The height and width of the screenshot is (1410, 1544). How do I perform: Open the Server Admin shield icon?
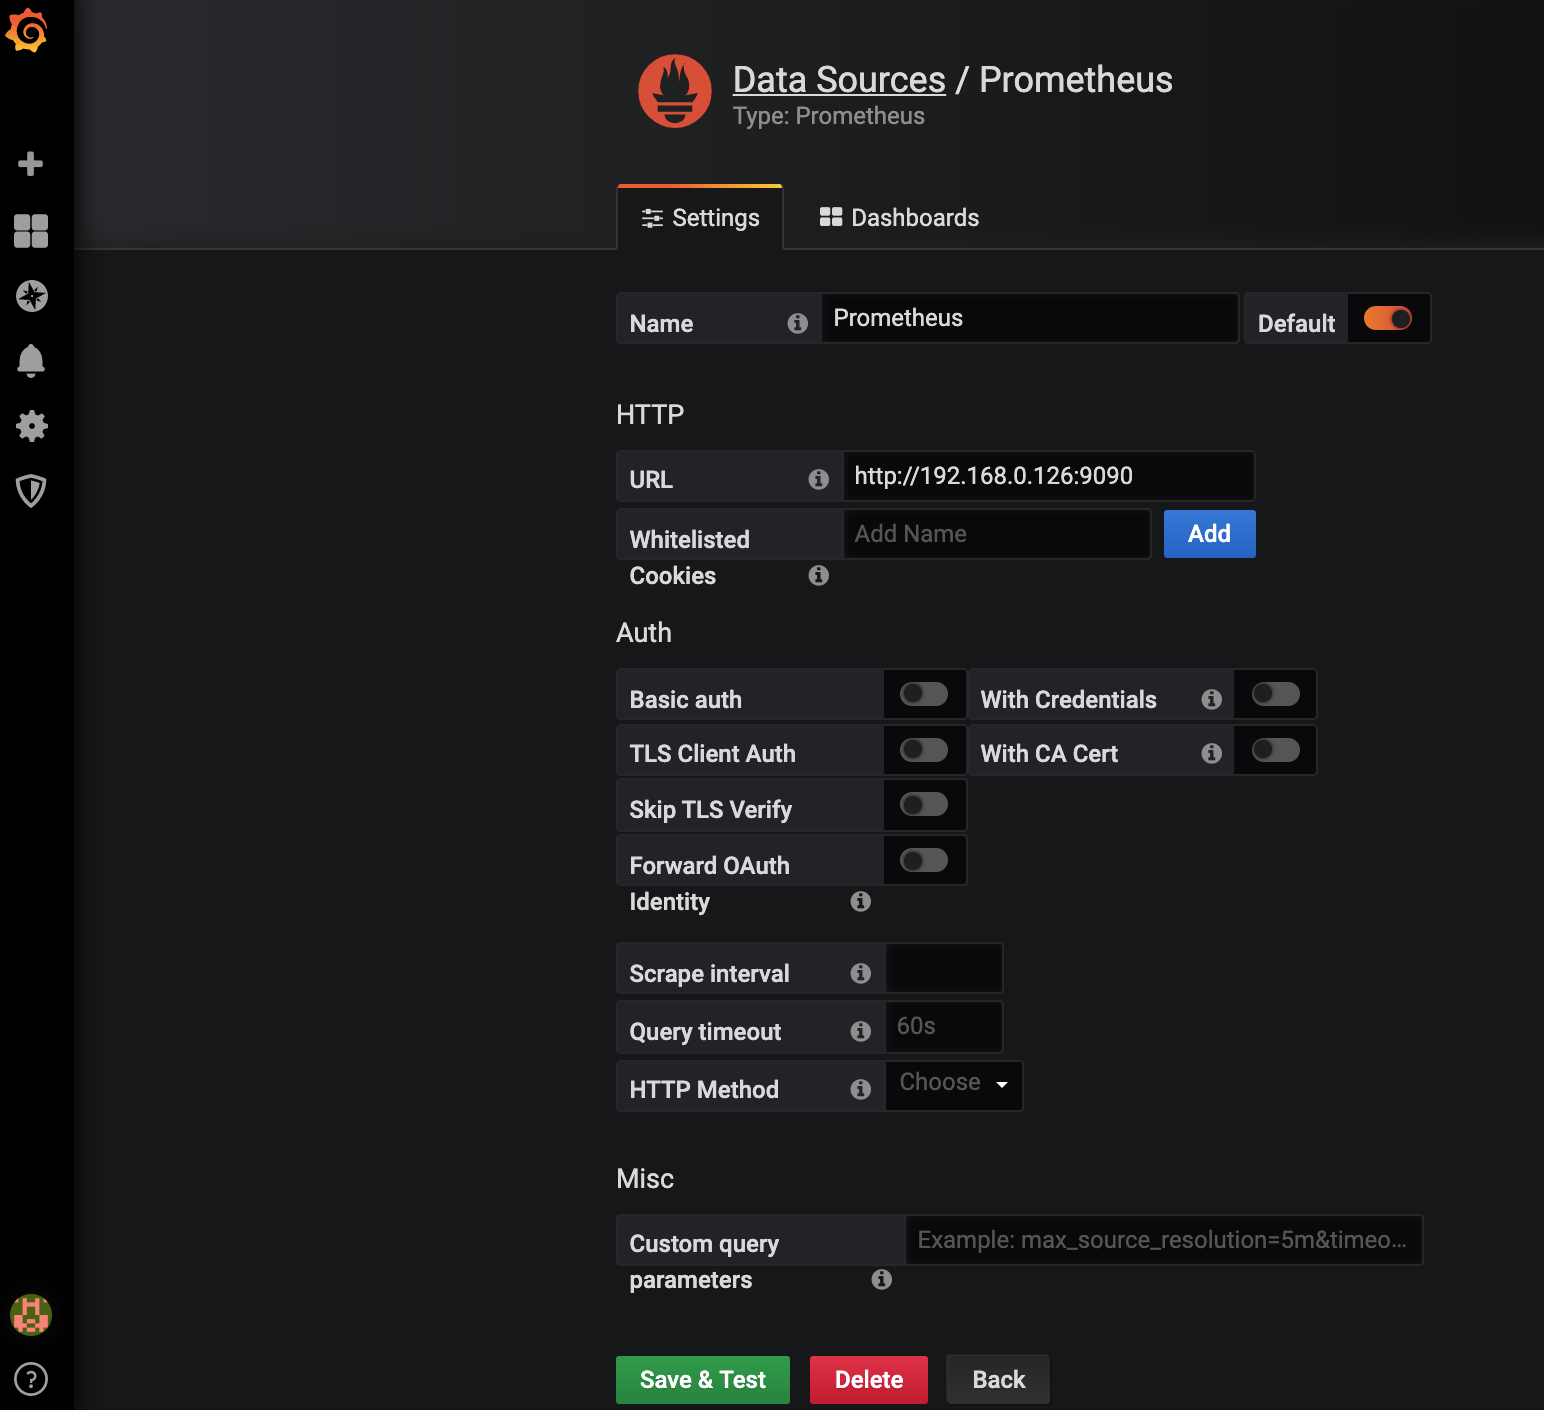[31, 491]
